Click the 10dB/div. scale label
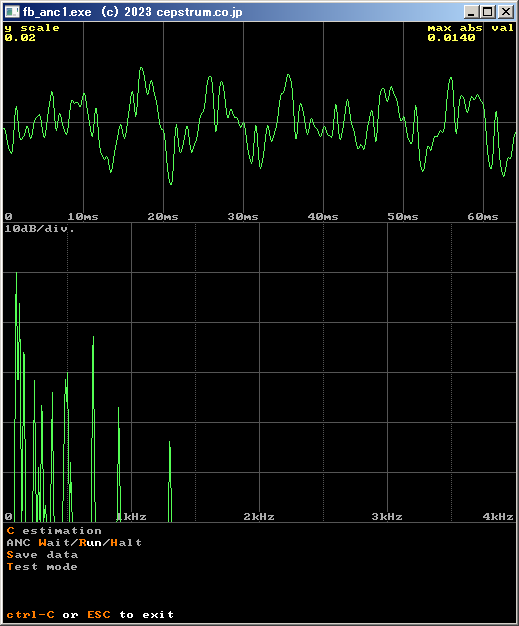 [x=39, y=229]
